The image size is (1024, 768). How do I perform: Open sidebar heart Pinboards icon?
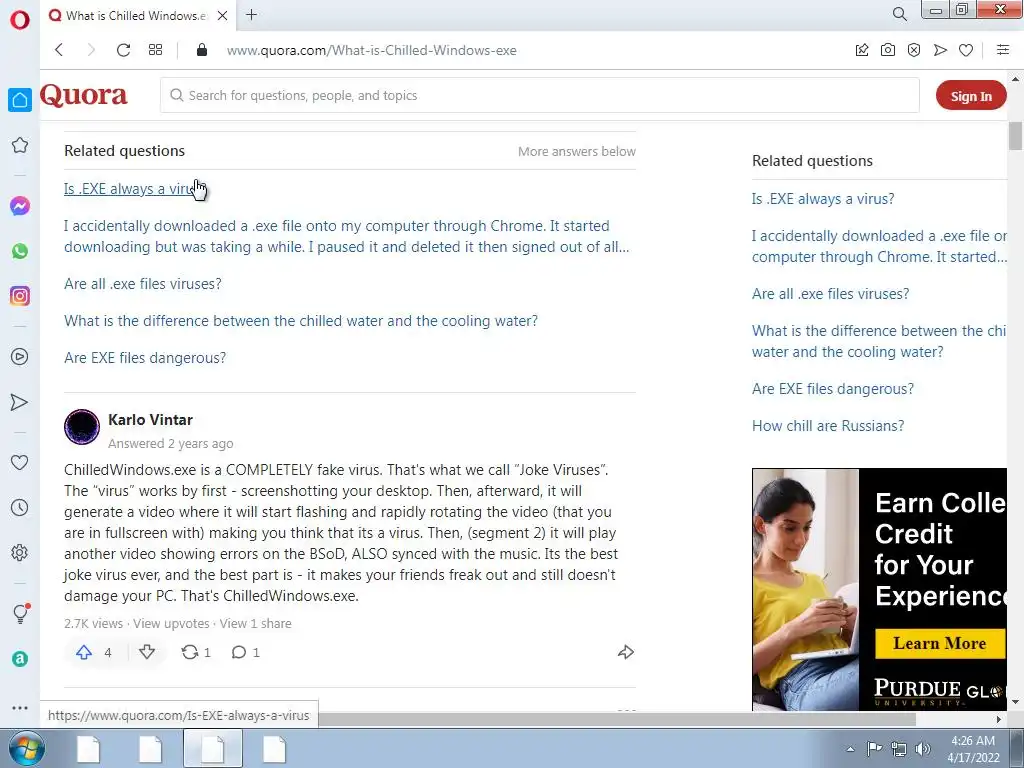pyautogui.click(x=20, y=462)
